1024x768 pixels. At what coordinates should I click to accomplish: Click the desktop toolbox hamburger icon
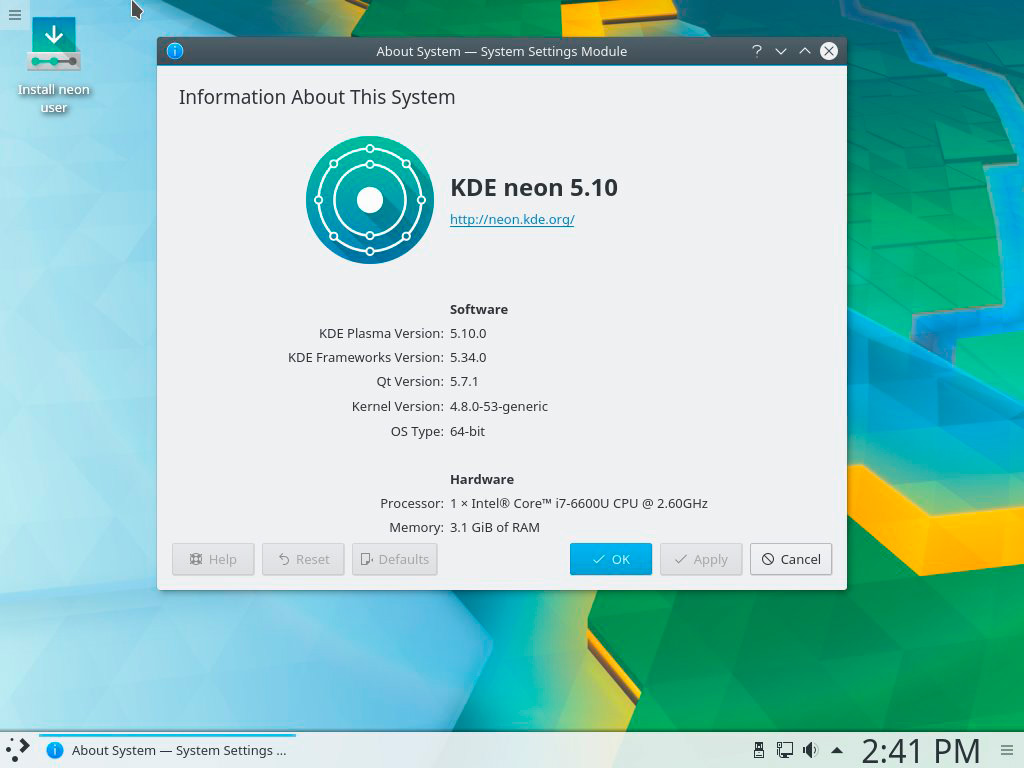tap(14, 14)
